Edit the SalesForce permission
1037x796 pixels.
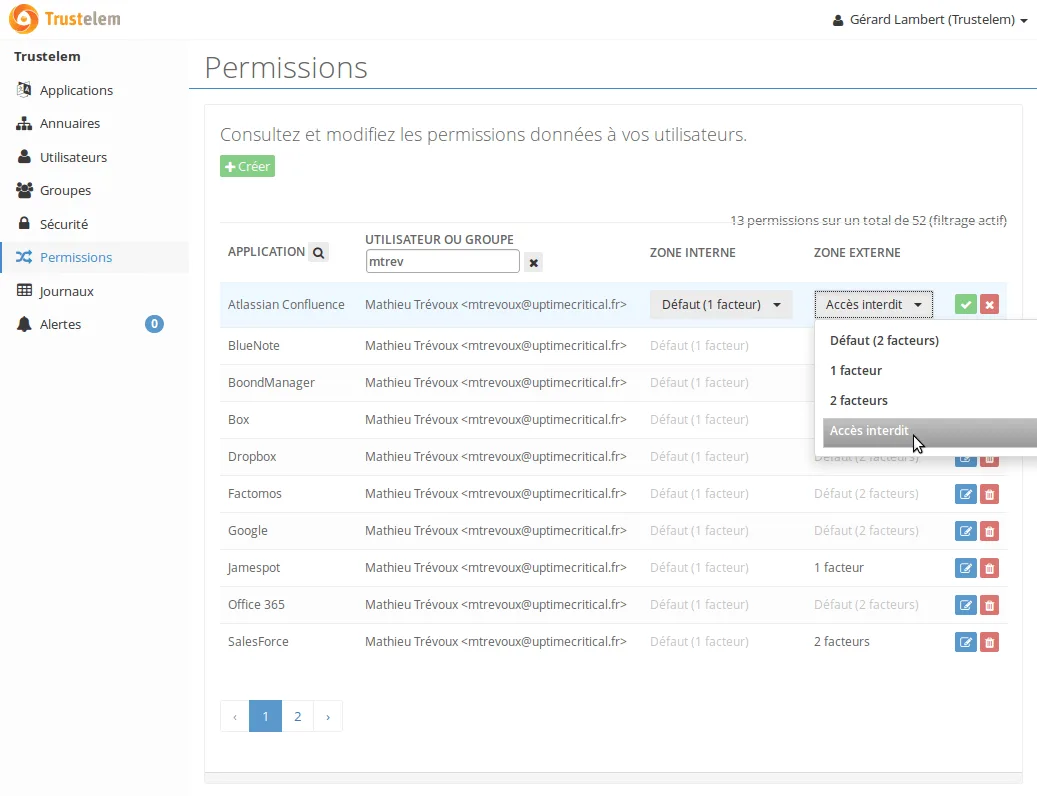966,642
